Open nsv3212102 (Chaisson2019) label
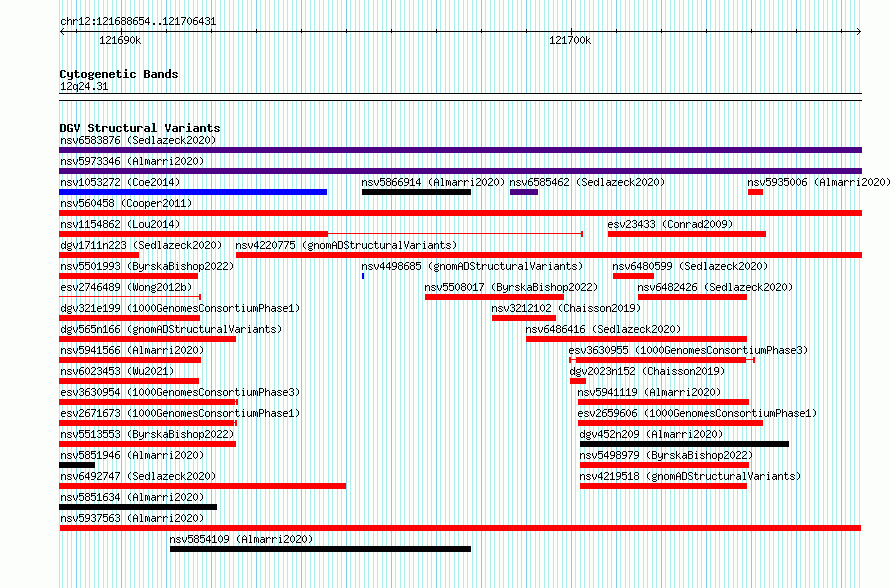The image size is (890, 588). point(566,308)
